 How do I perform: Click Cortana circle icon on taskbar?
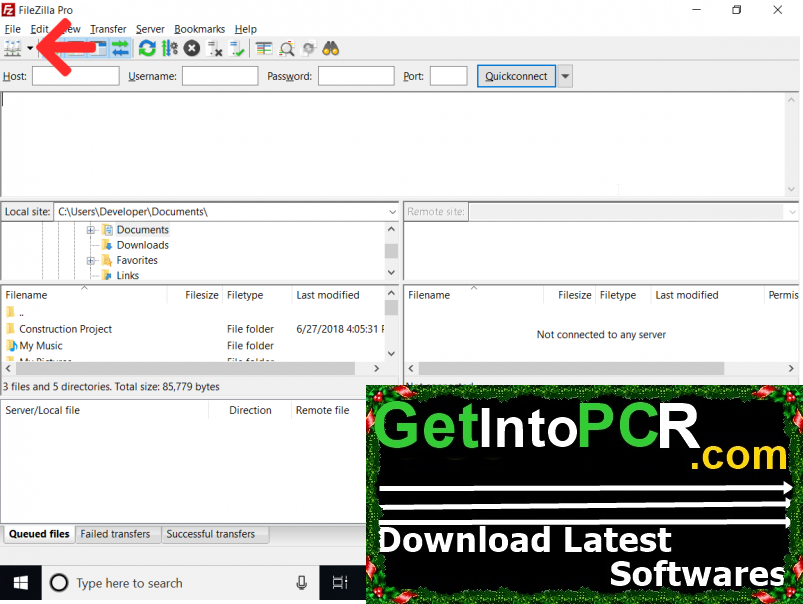(x=58, y=583)
